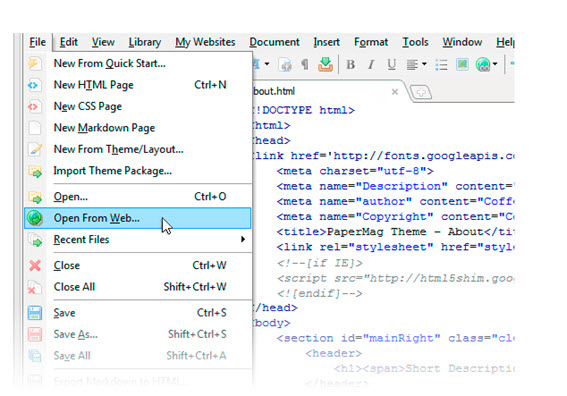The height and width of the screenshot is (396, 567).
Task: Click the blank Markdown page icon
Action: click(34, 128)
